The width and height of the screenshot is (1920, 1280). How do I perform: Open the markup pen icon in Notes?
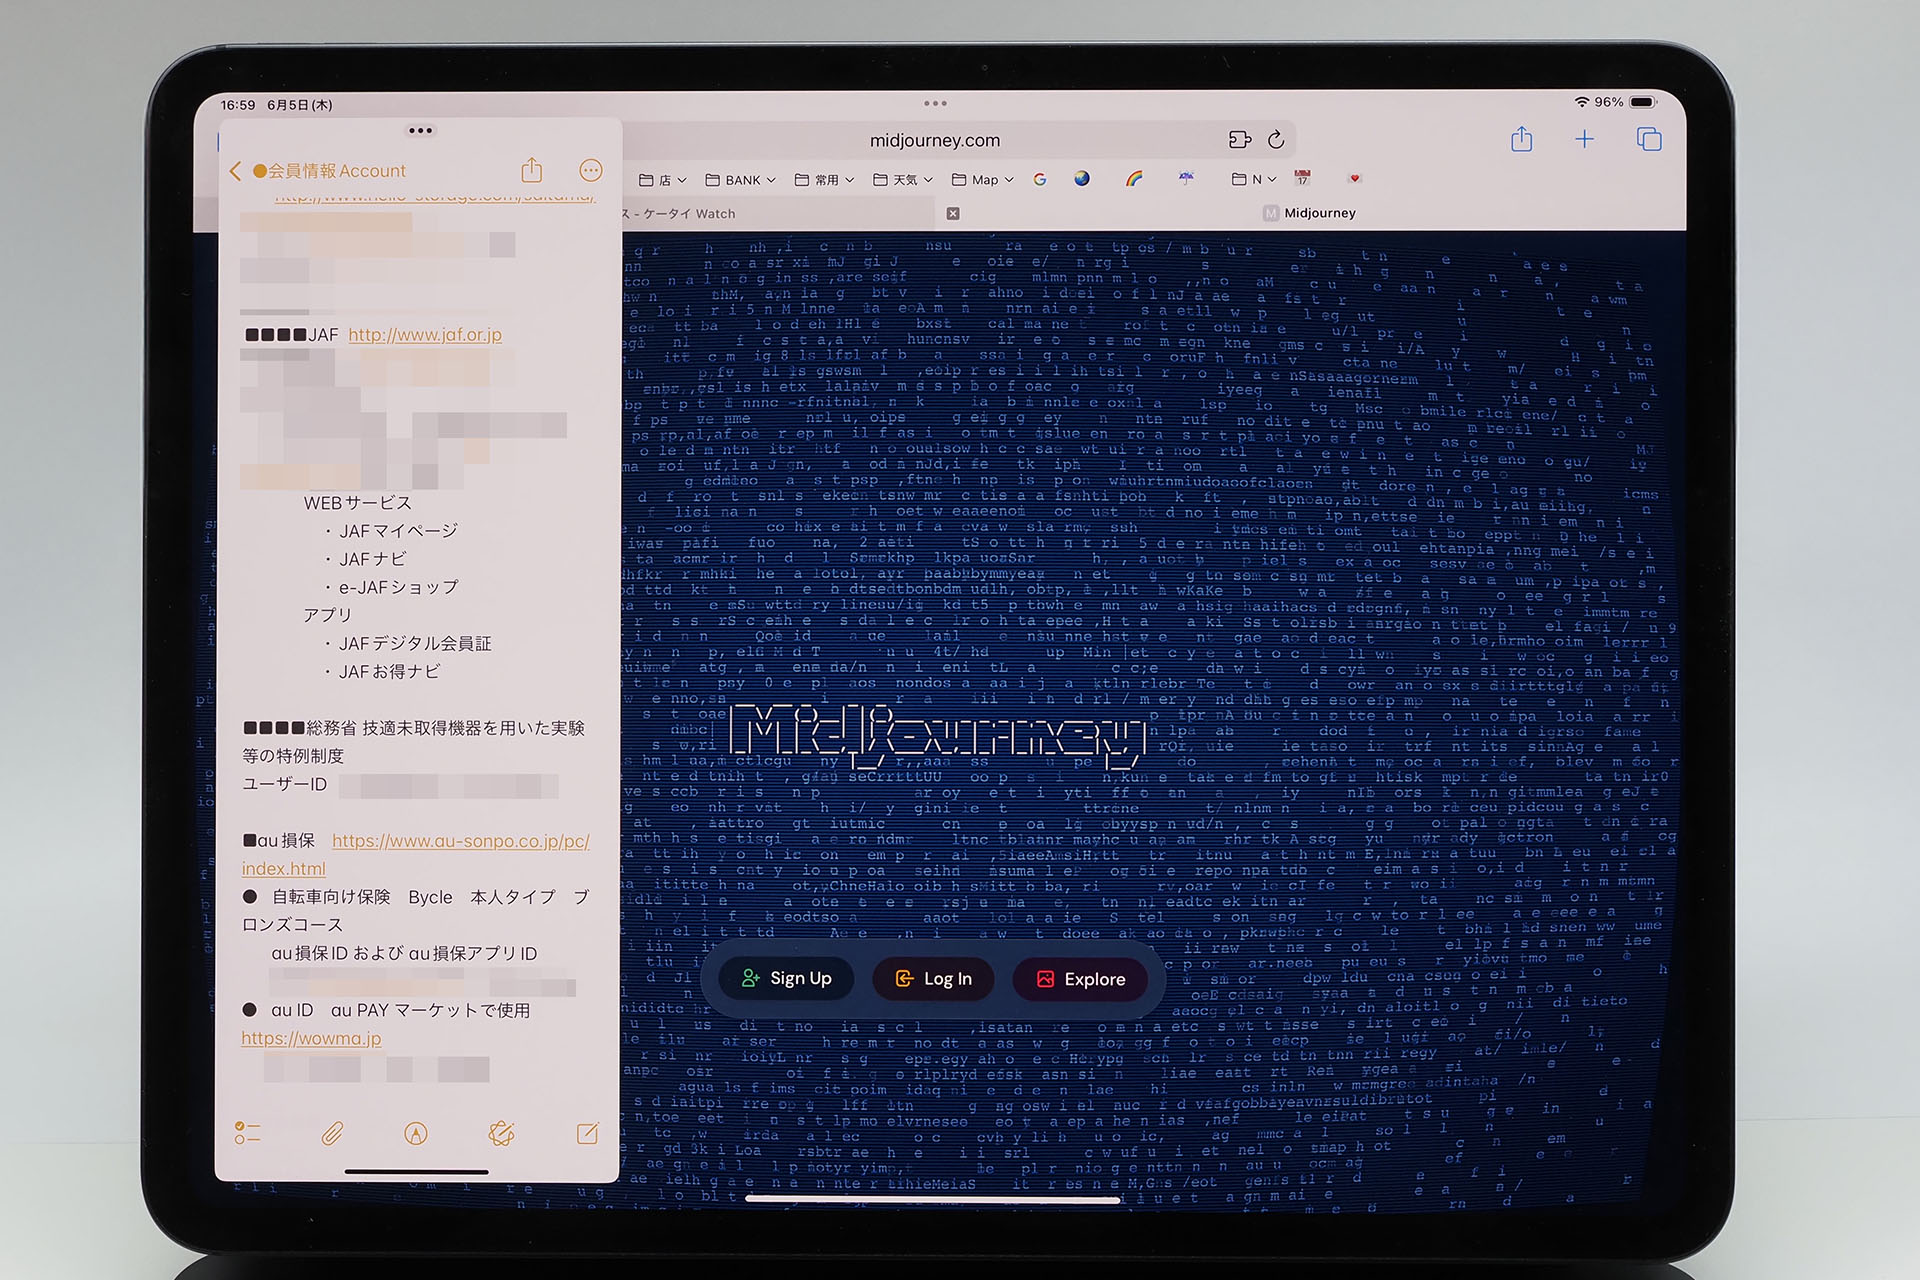(416, 1133)
